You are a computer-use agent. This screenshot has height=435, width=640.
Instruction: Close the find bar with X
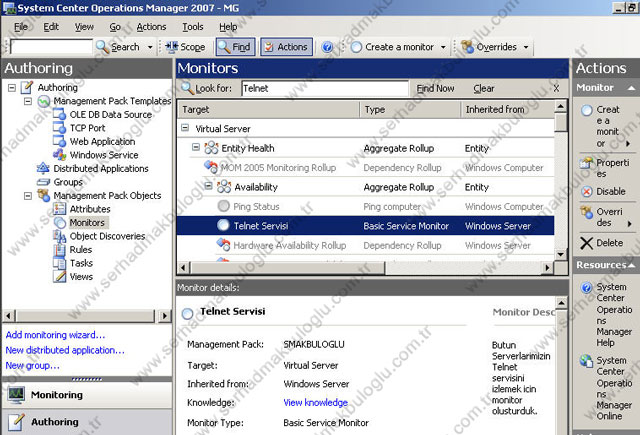(556, 88)
